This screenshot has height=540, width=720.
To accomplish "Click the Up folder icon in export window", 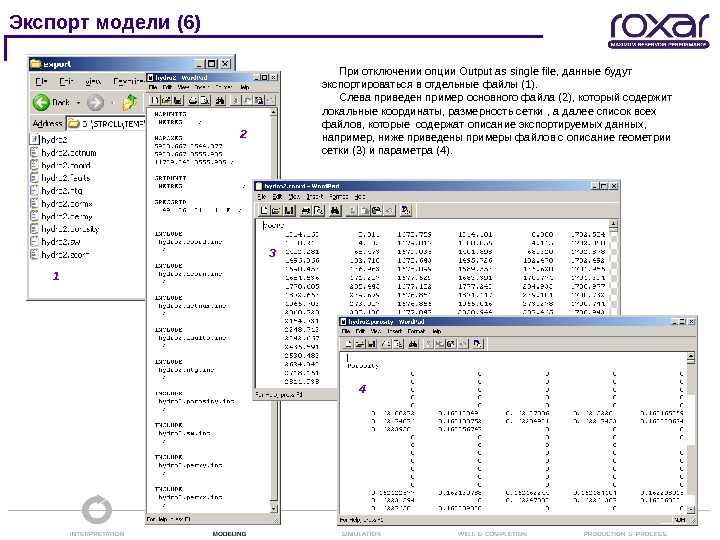I will click(129, 102).
